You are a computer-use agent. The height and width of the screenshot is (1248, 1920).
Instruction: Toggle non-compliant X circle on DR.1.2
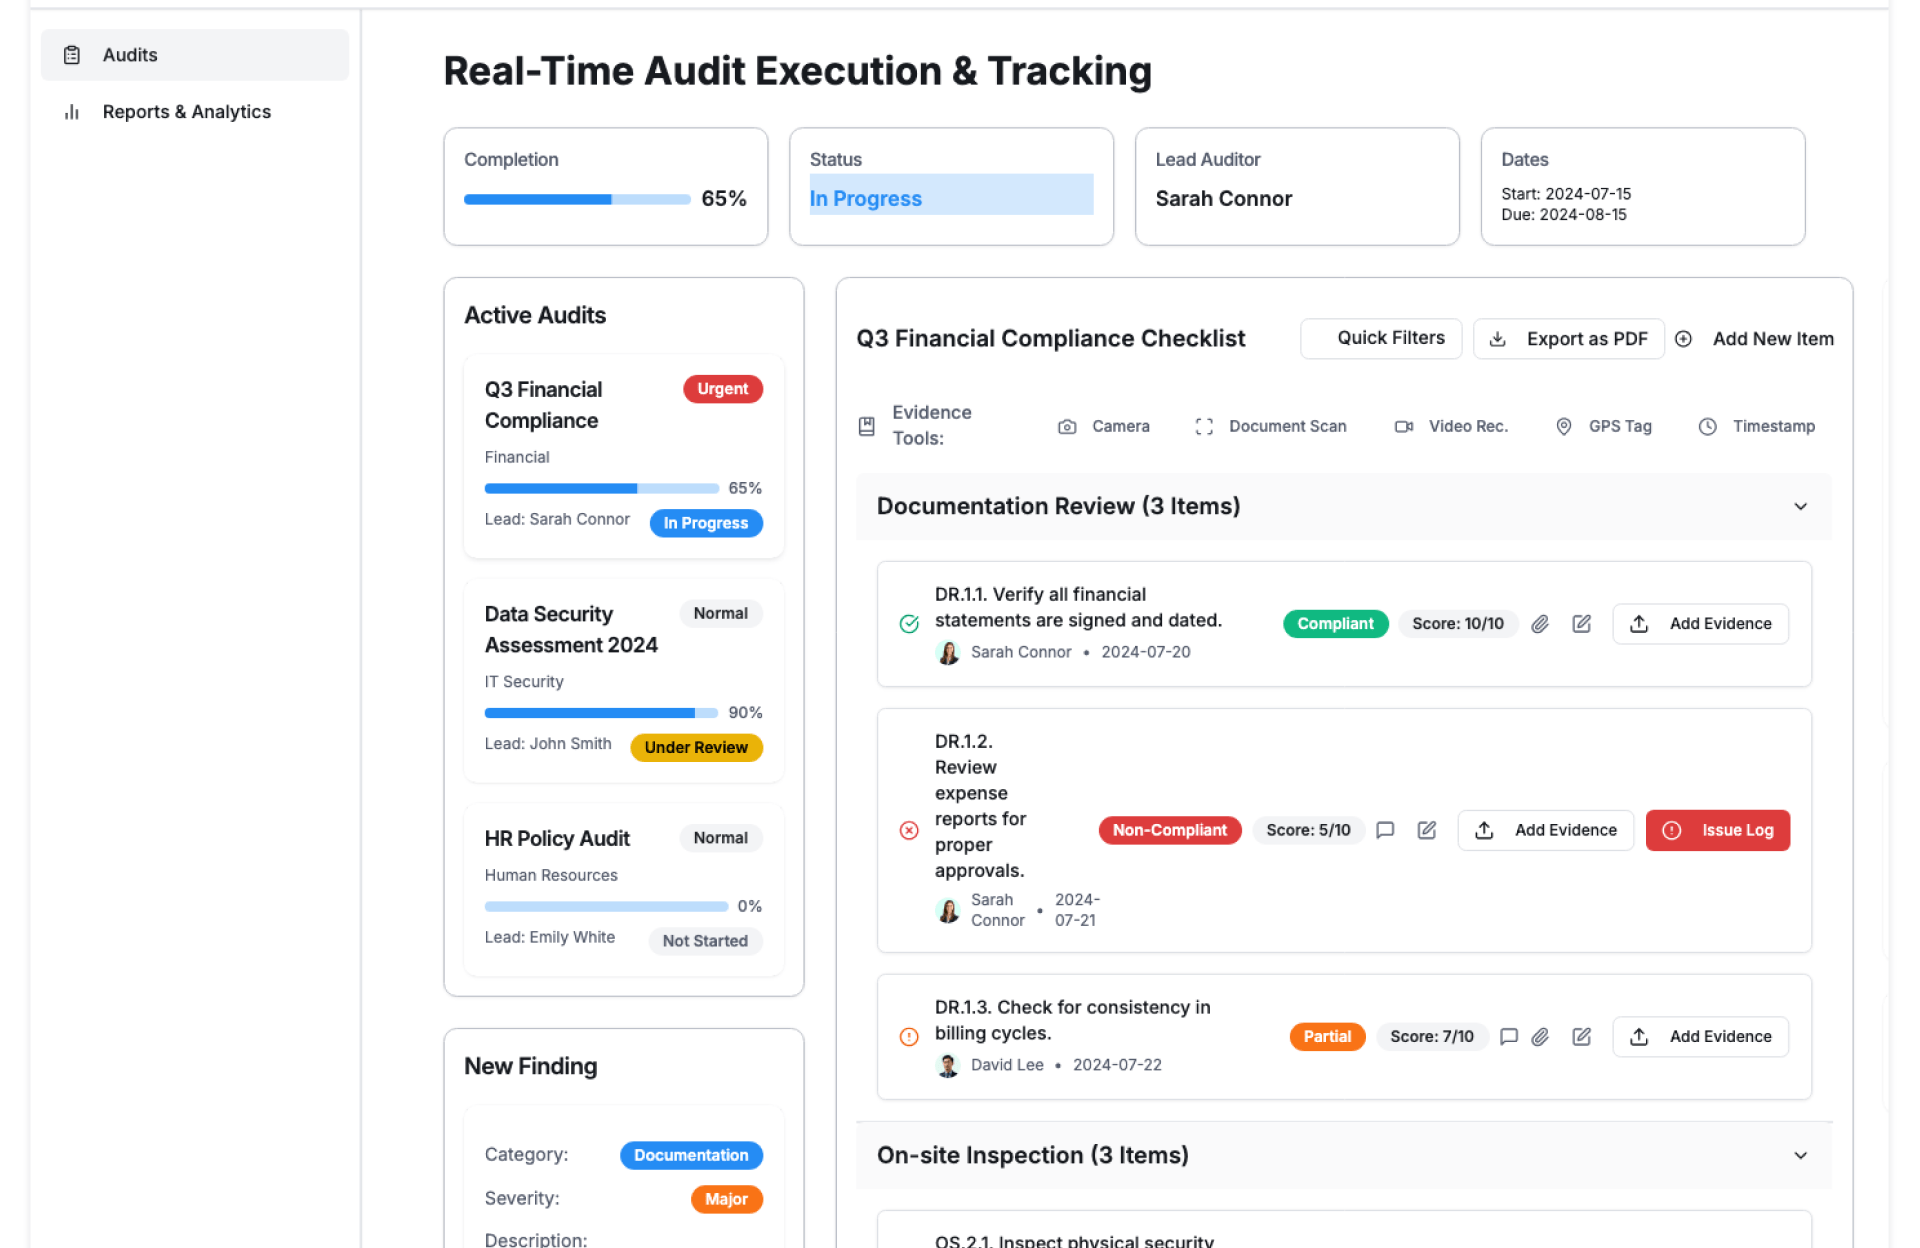click(909, 830)
